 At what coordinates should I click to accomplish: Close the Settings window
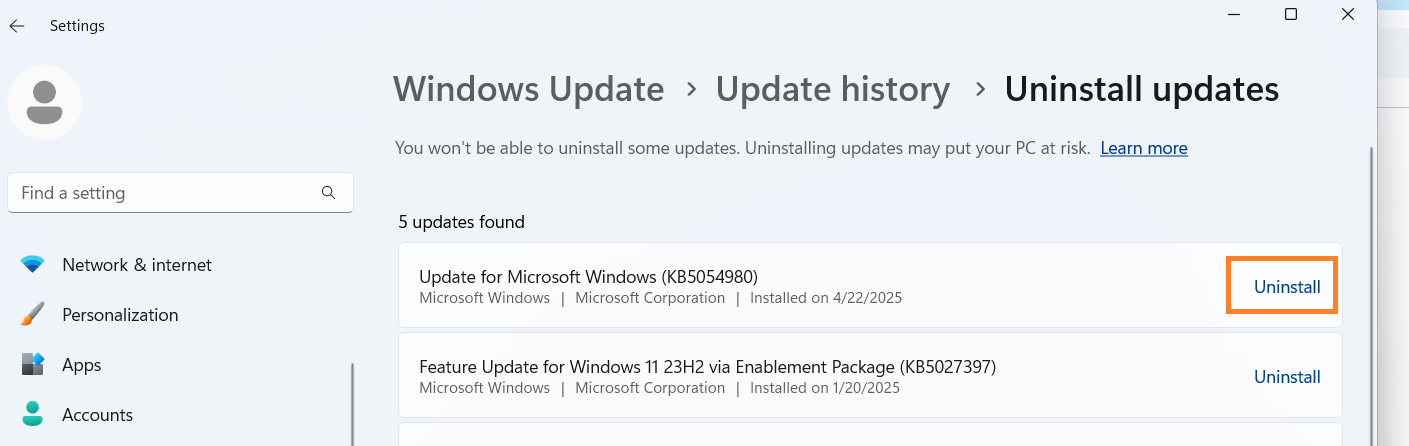pyautogui.click(x=1347, y=14)
